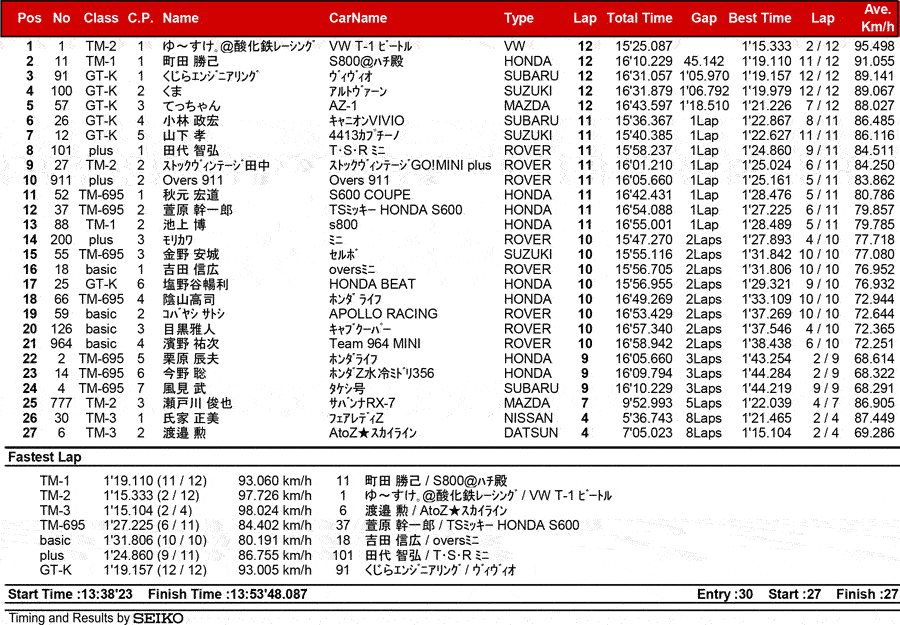Select the name '田代 智弘' in position 8
The height and width of the screenshot is (625, 900).
191,150
